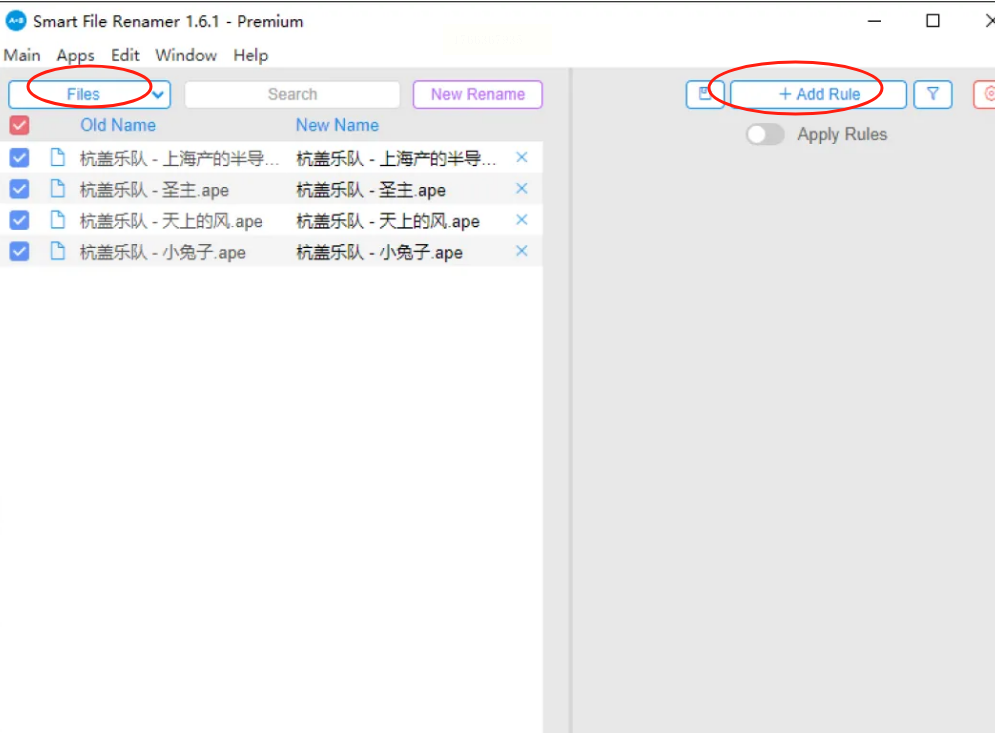
Task: Open the Window menu
Action: tap(186, 55)
